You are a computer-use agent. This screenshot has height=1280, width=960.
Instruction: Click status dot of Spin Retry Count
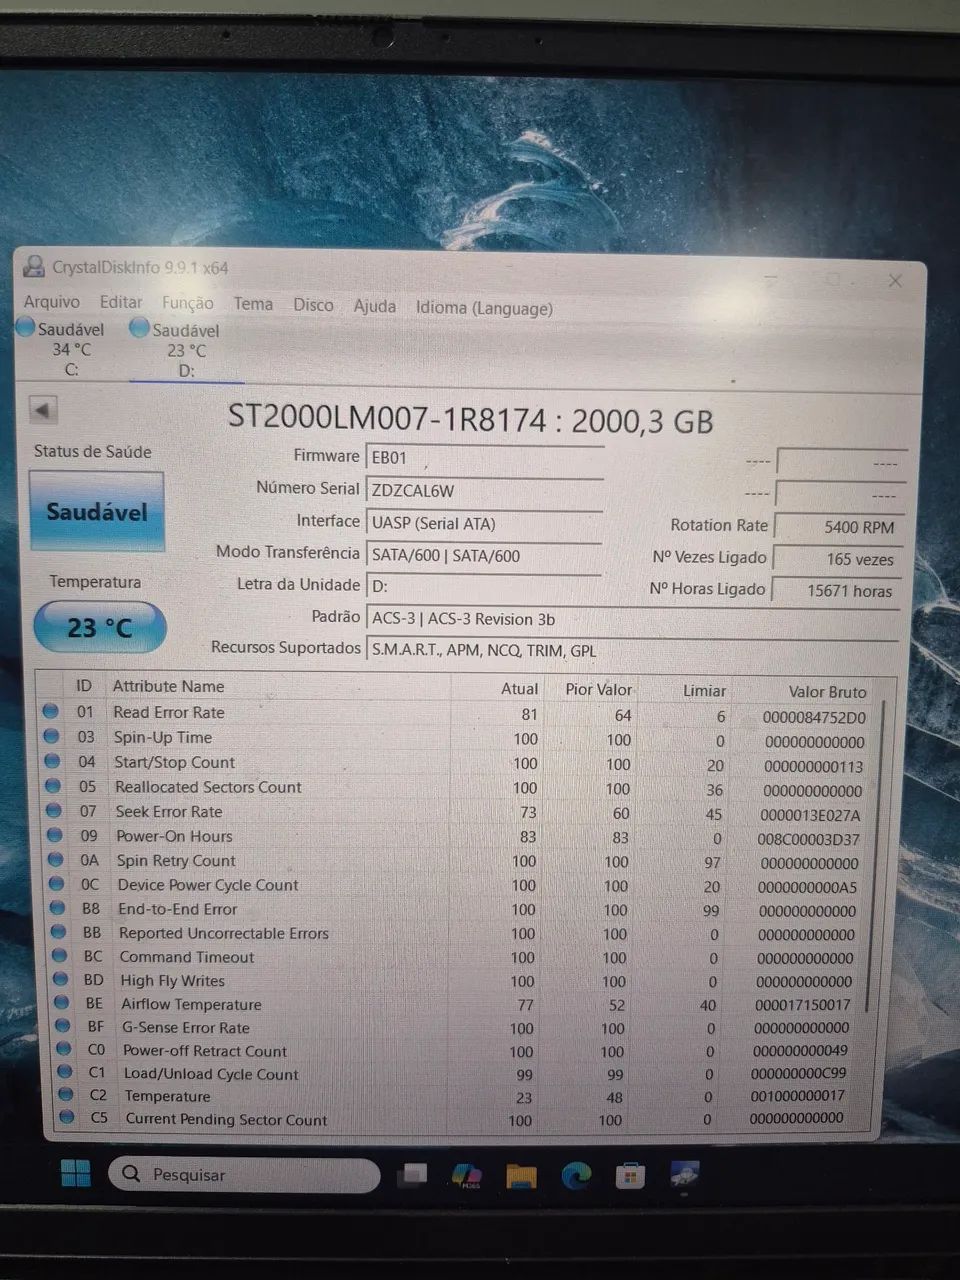[x=56, y=860]
